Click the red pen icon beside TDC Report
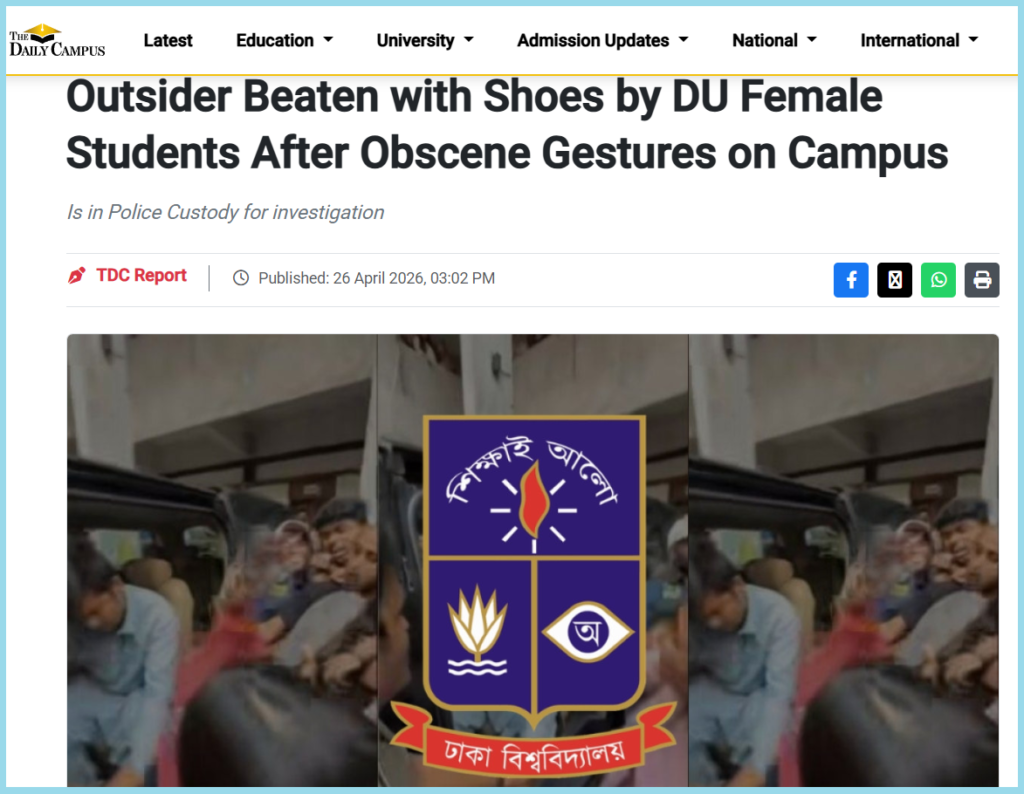Viewport: 1024px width, 794px height. point(76,276)
